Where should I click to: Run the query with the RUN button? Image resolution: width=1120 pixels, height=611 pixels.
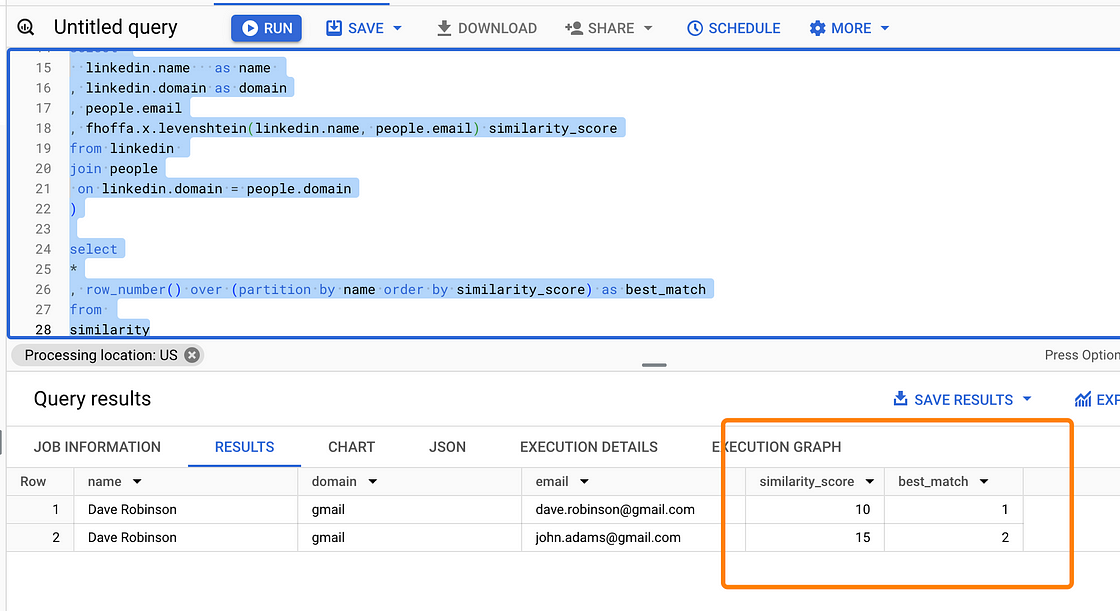(x=266, y=28)
